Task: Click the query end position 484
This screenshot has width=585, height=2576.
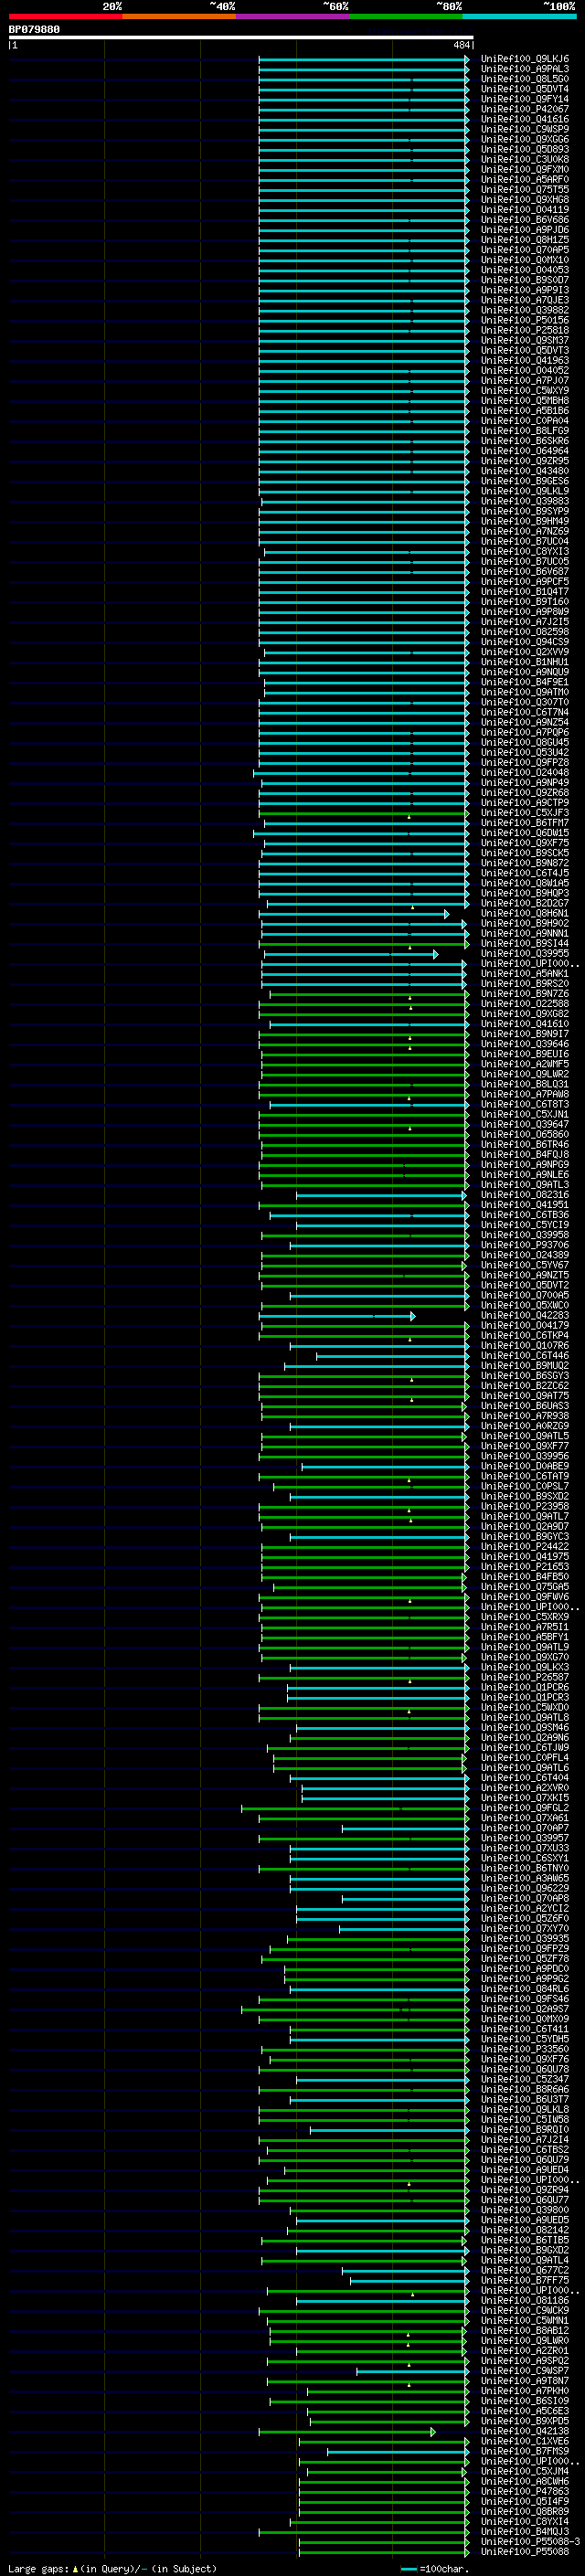Action: (x=461, y=45)
